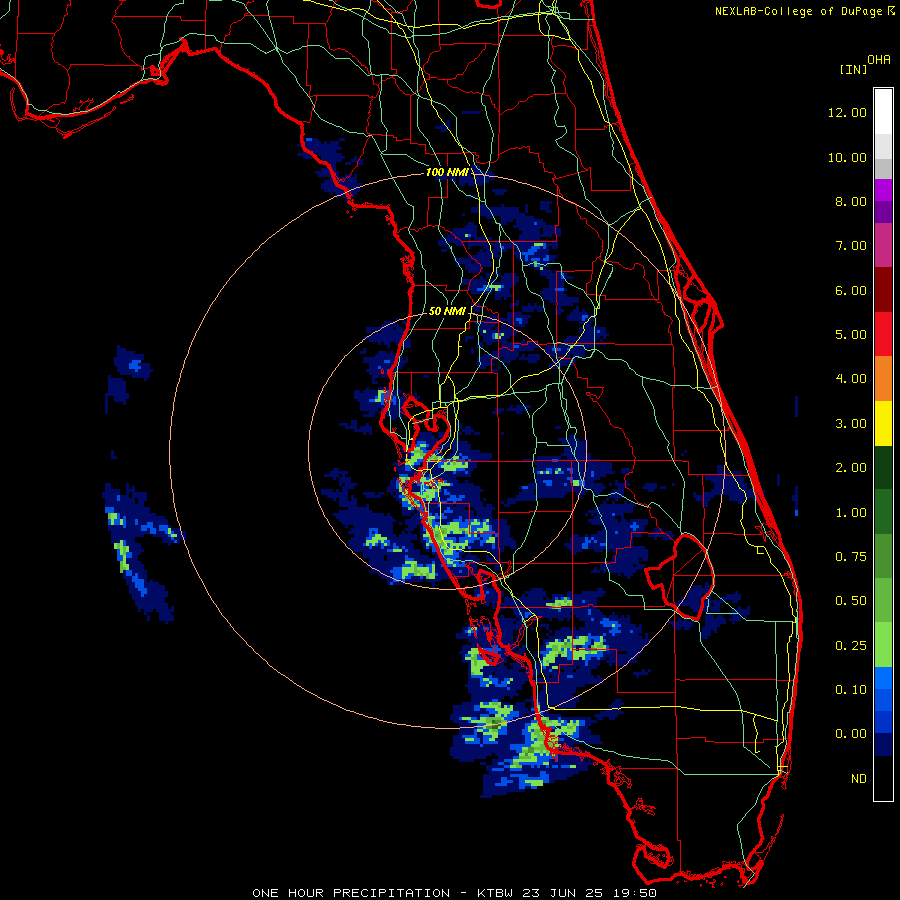Click the 4.00 legend value
Screen dimensions: 900x900
pos(851,379)
